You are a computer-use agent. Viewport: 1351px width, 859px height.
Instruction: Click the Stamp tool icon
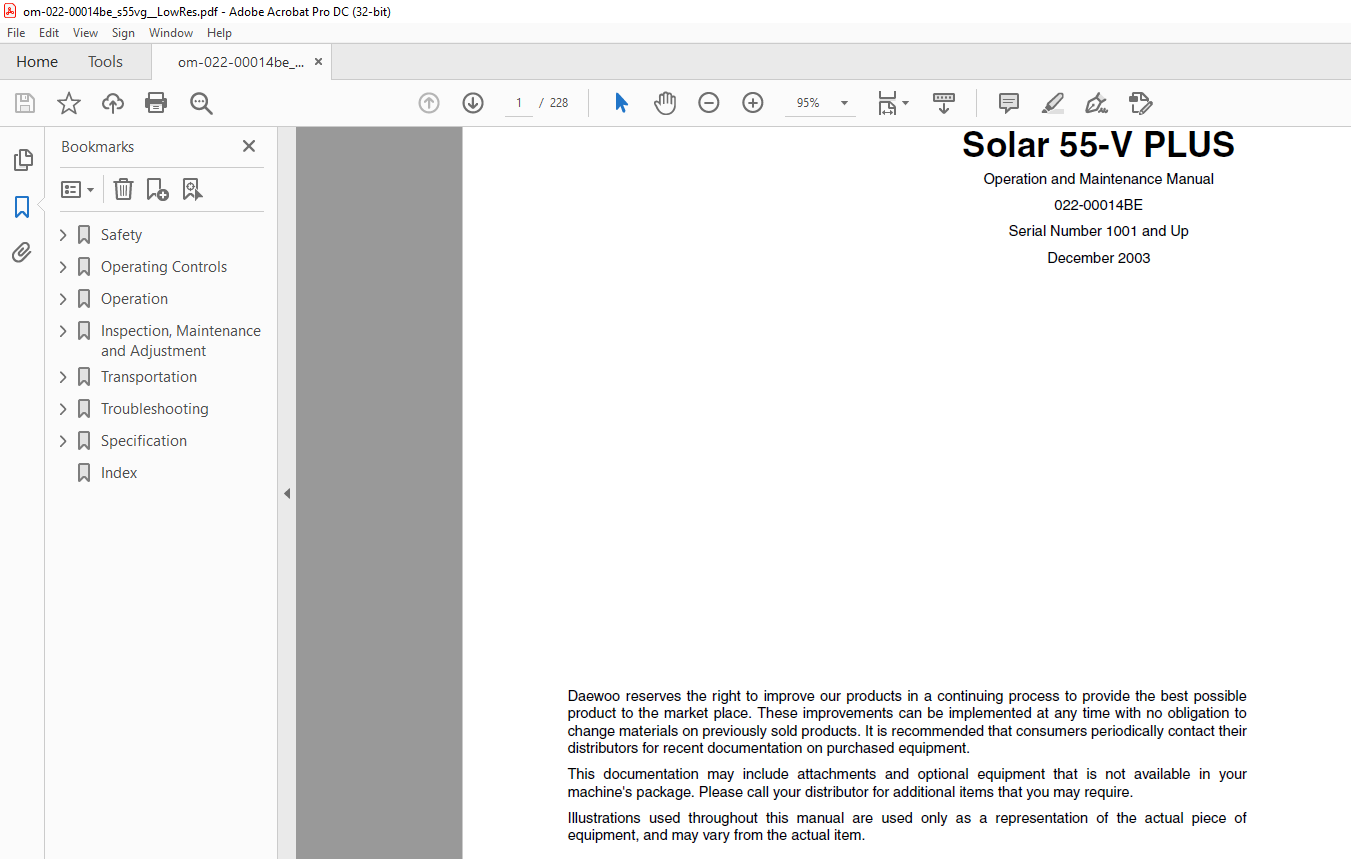point(1140,103)
